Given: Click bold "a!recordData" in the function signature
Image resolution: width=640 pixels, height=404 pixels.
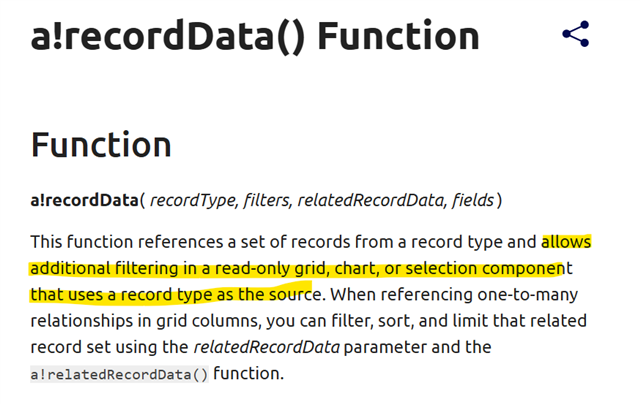Looking at the screenshot, I should [84, 201].
